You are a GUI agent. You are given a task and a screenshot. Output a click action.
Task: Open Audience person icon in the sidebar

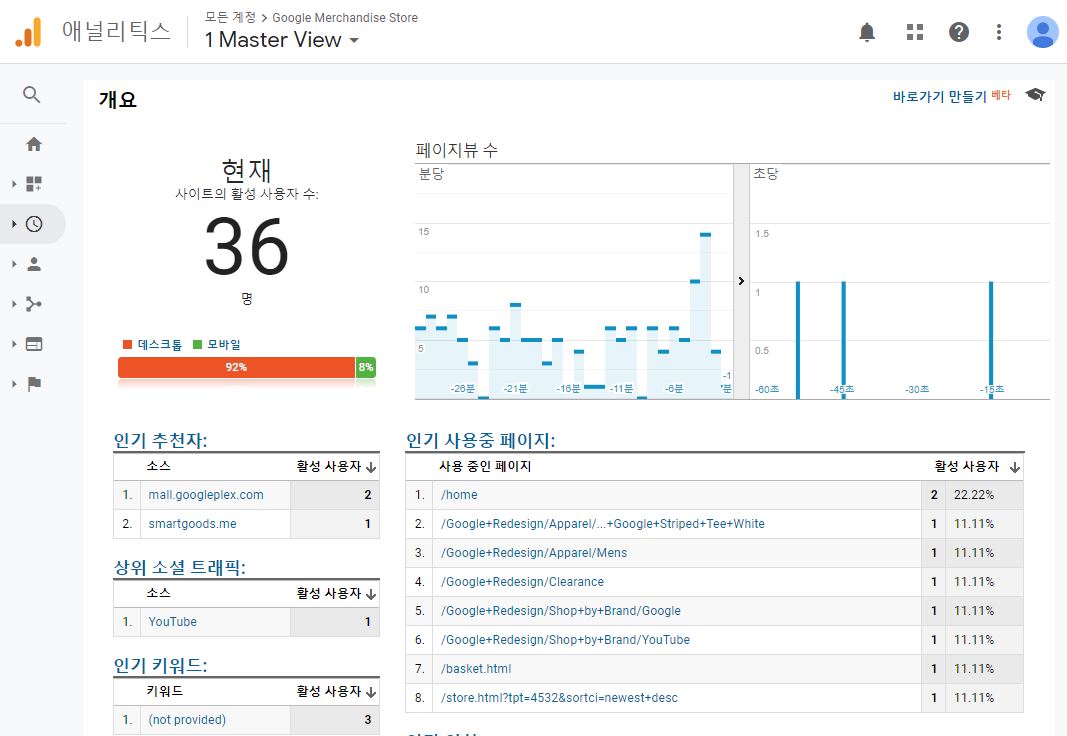pos(33,264)
